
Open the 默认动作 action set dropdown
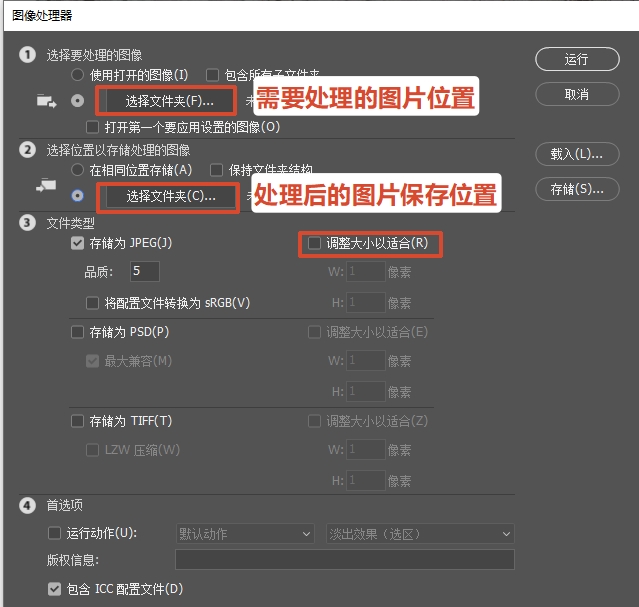click(245, 534)
